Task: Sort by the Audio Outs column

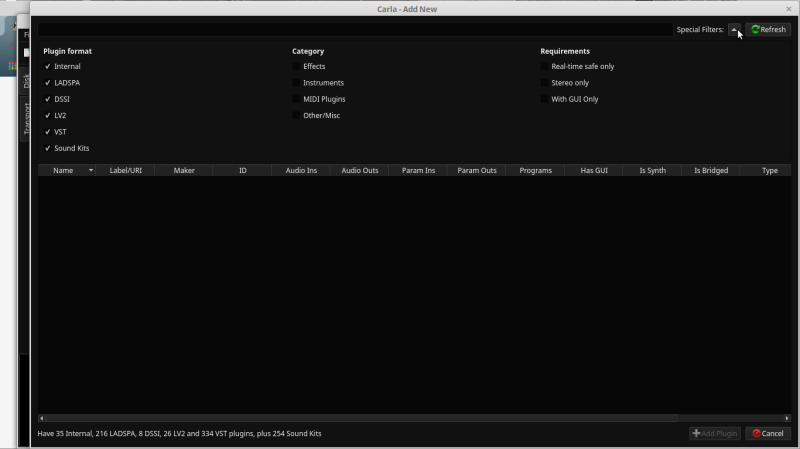Action: (360, 170)
